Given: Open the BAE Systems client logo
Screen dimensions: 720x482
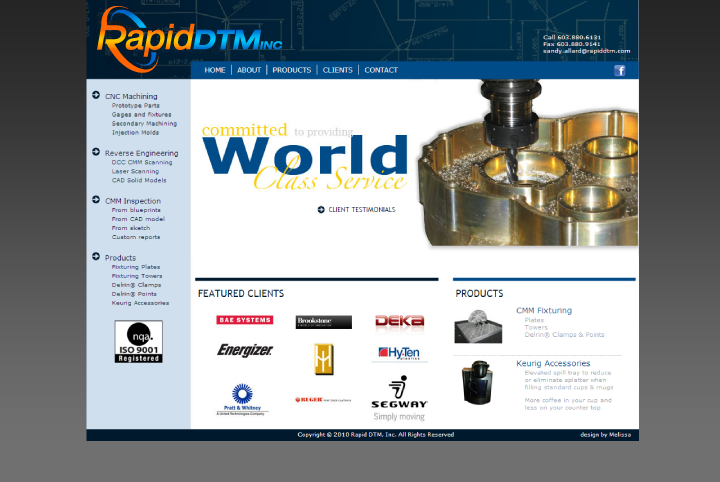Looking at the screenshot, I should 244,320.
